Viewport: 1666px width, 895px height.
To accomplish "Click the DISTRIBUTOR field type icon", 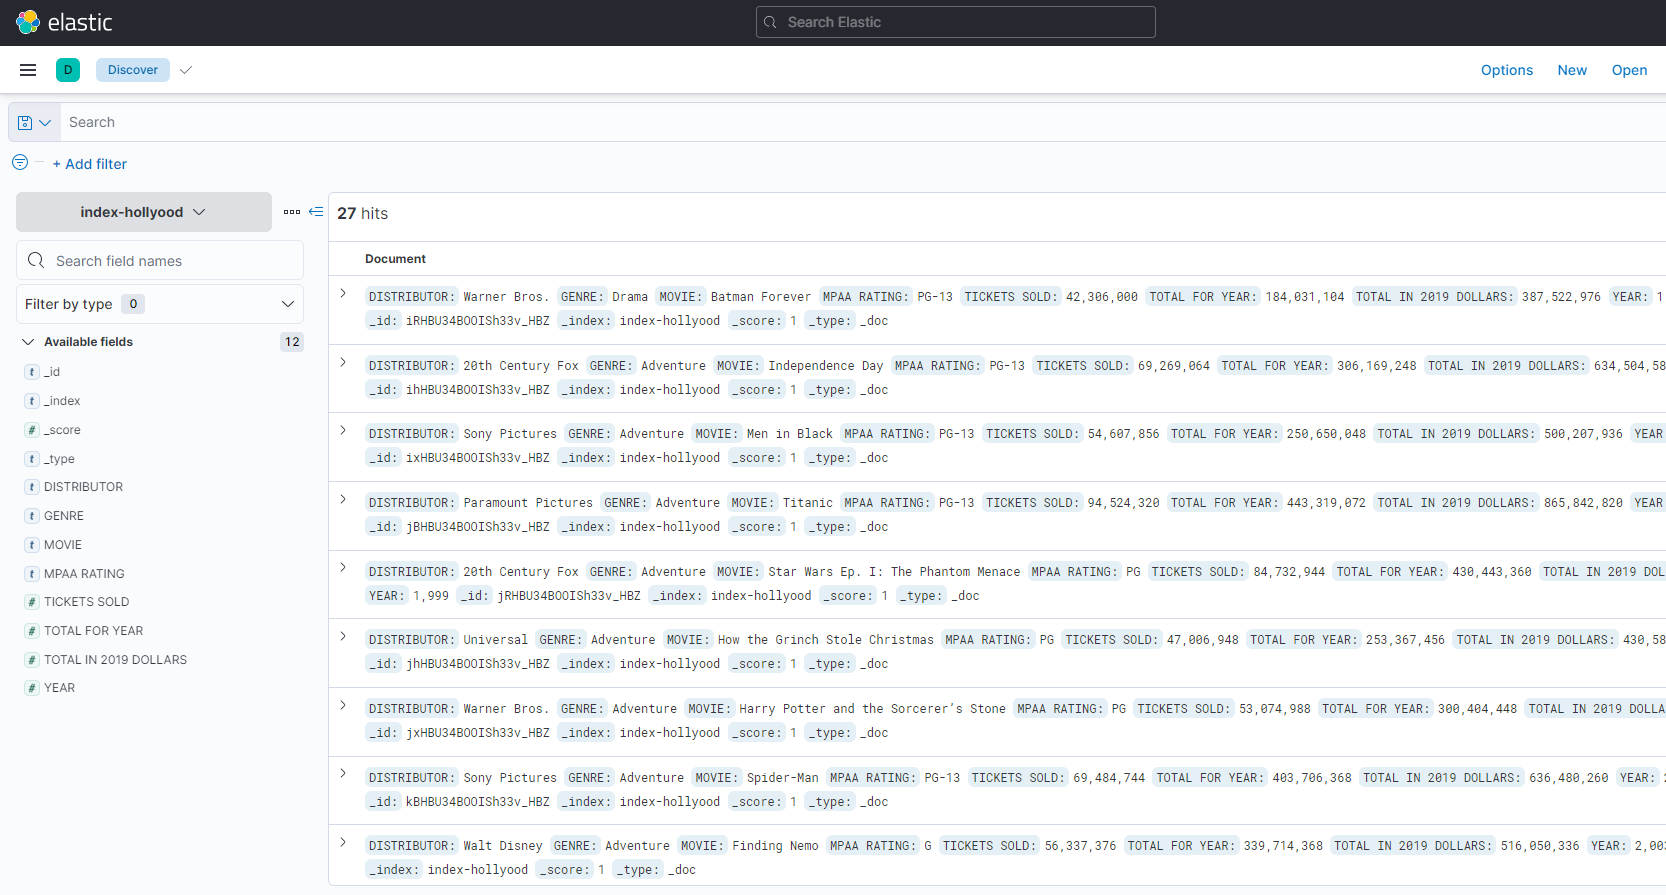I will click(32, 487).
